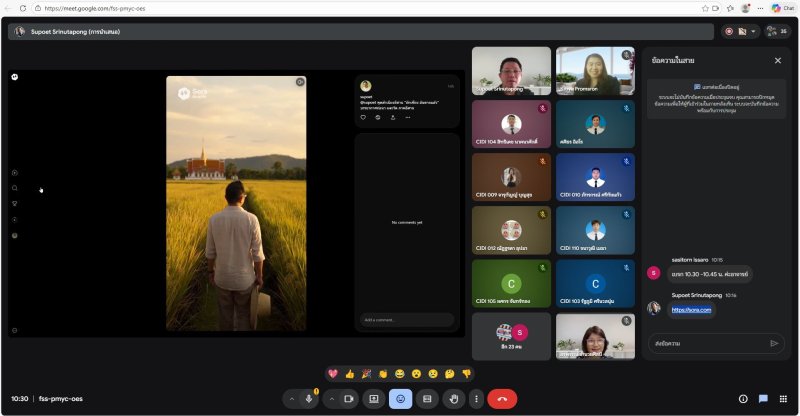Click the present screen button
This screenshot has width=800, height=416.
373,398
